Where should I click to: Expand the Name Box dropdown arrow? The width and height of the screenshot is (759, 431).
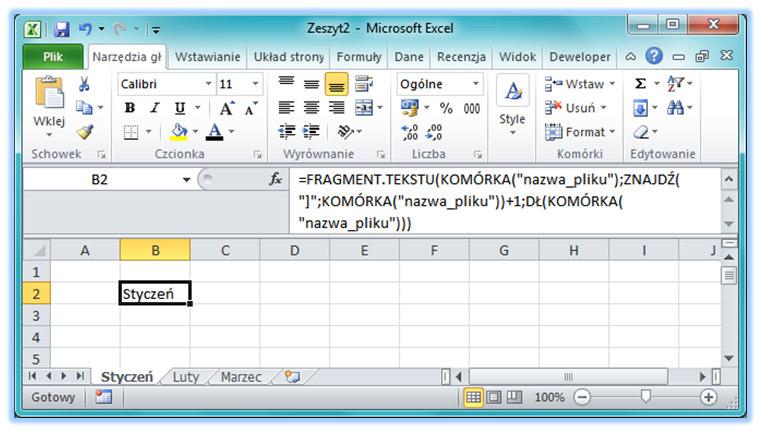point(186,180)
